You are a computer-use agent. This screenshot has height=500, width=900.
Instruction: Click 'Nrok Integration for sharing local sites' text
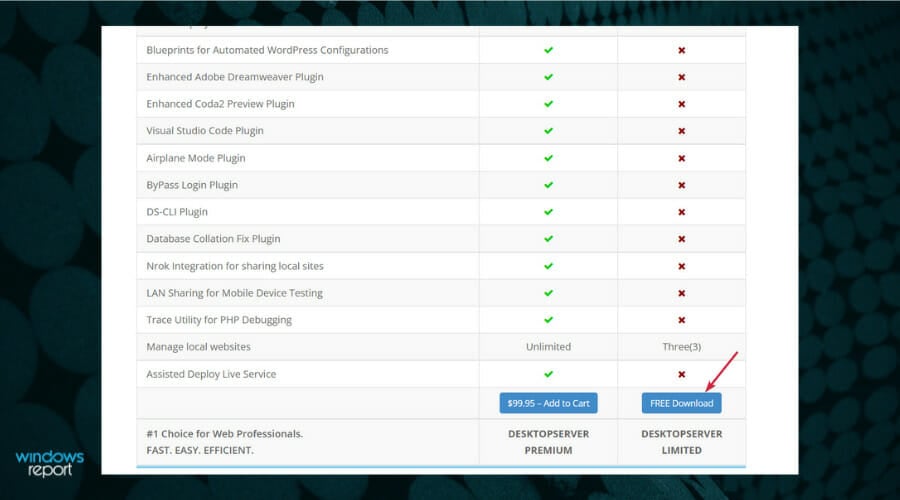tap(235, 266)
